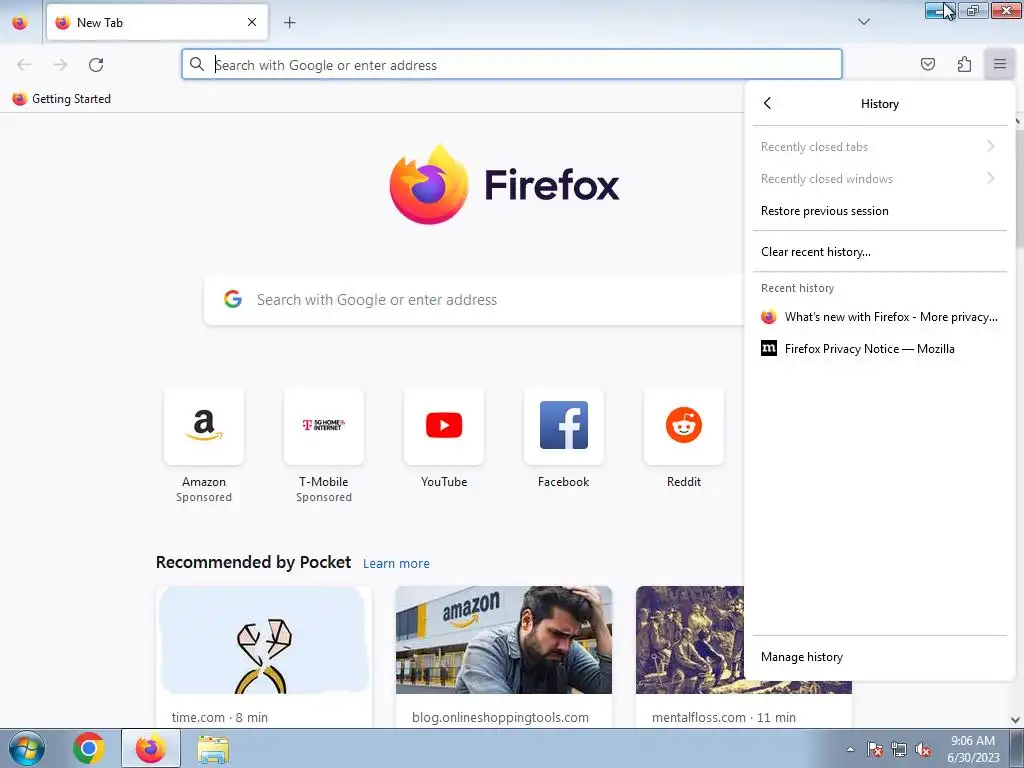This screenshot has height=768, width=1024.
Task: Click the Firefox taskbar button
Action: (151, 748)
